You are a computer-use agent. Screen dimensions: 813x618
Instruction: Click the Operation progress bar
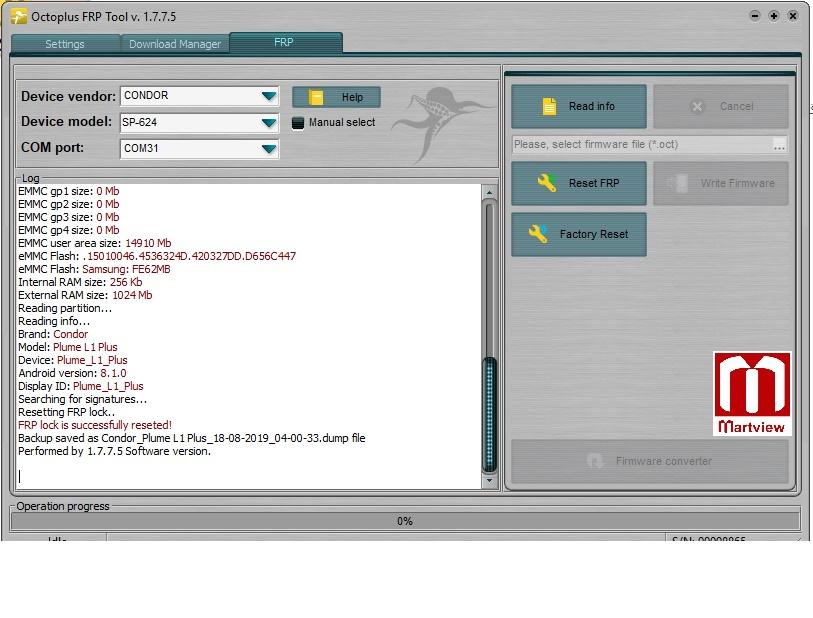[x=404, y=521]
